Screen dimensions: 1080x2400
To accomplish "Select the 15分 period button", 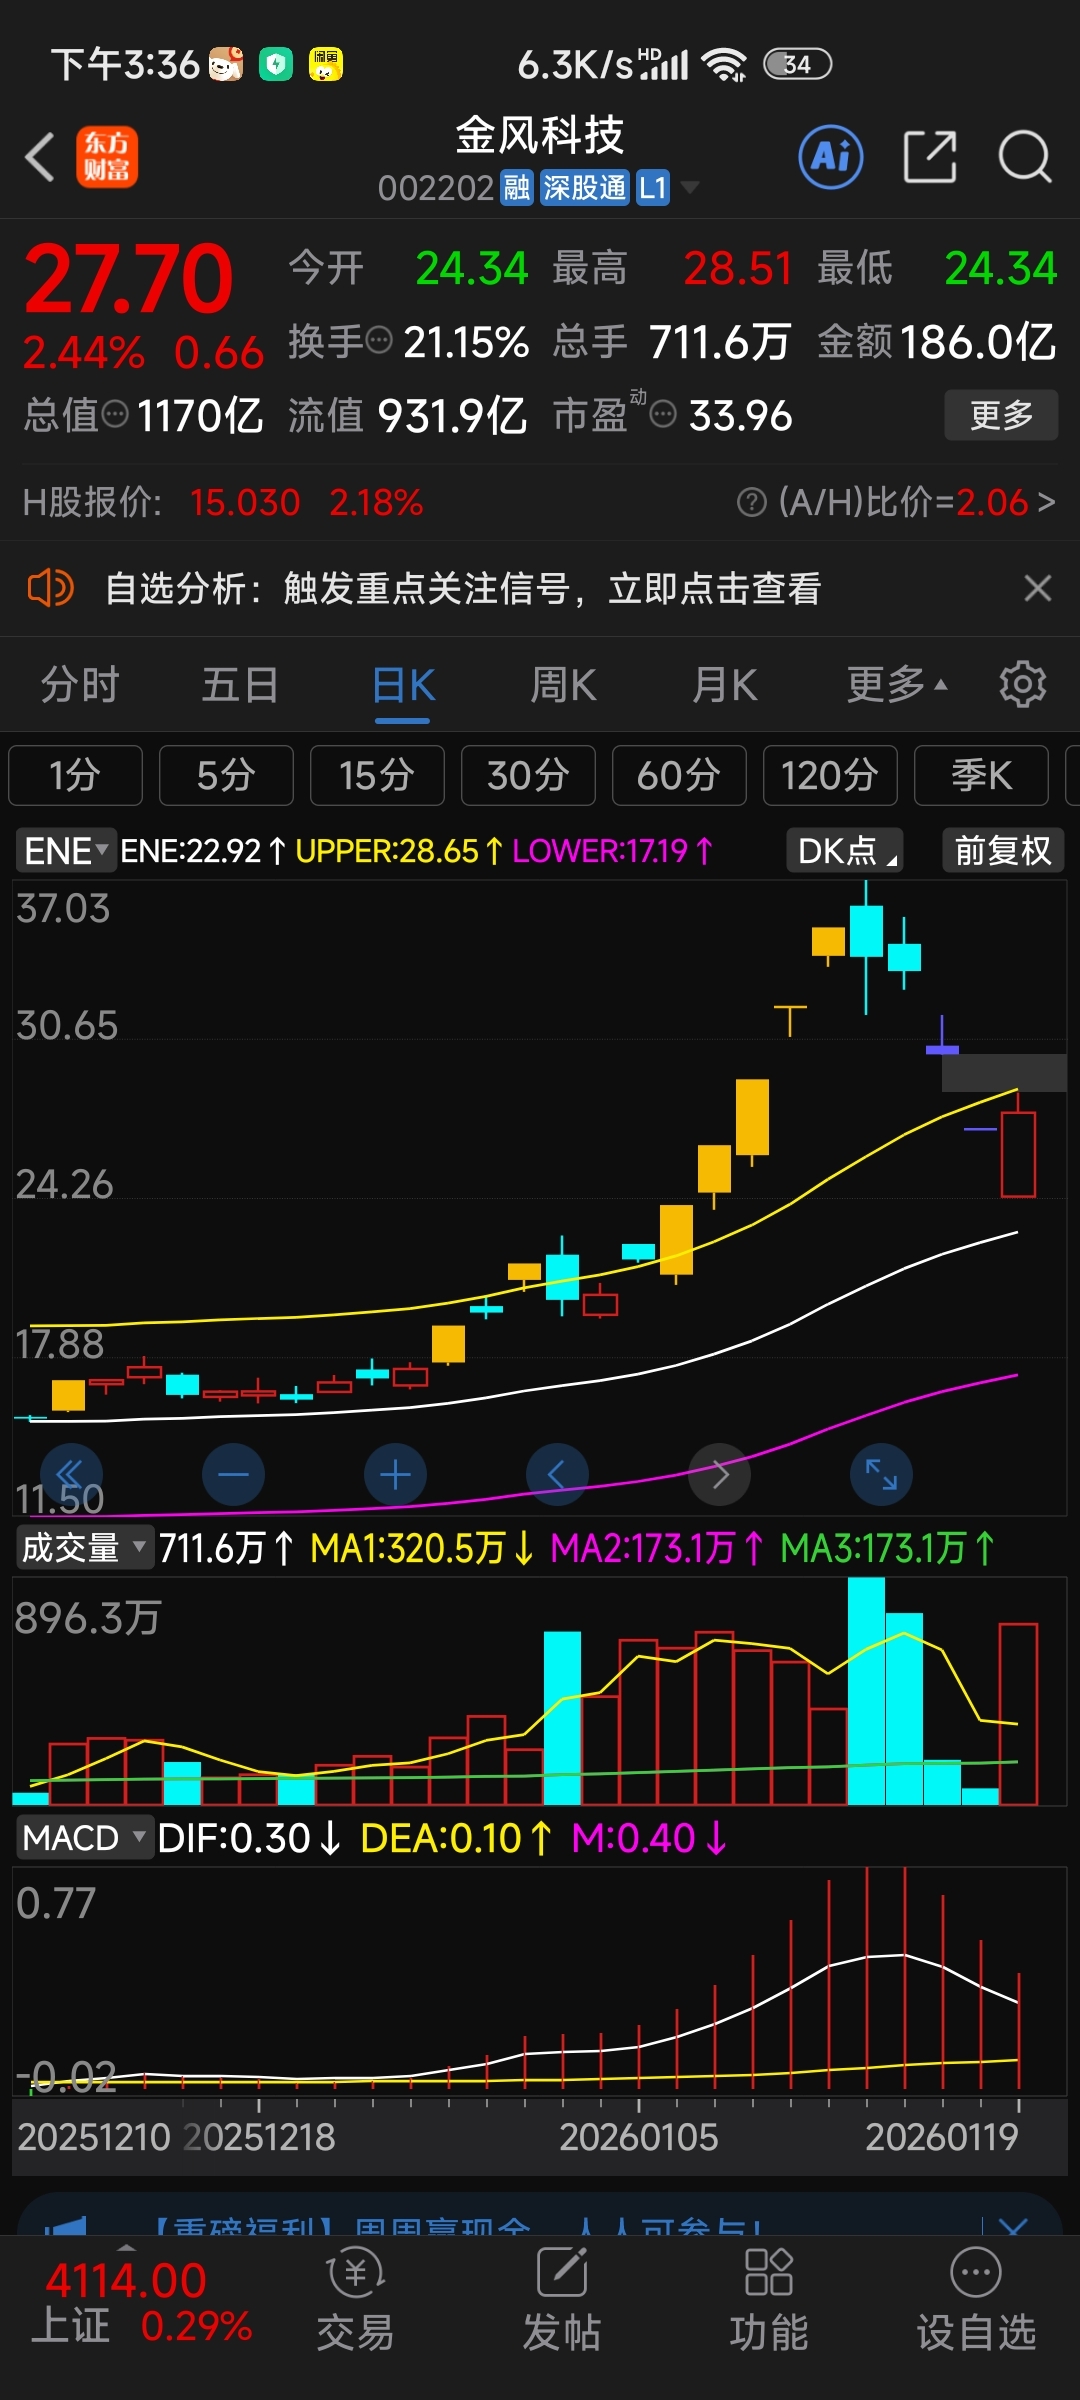I will pyautogui.click(x=377, y=775).
